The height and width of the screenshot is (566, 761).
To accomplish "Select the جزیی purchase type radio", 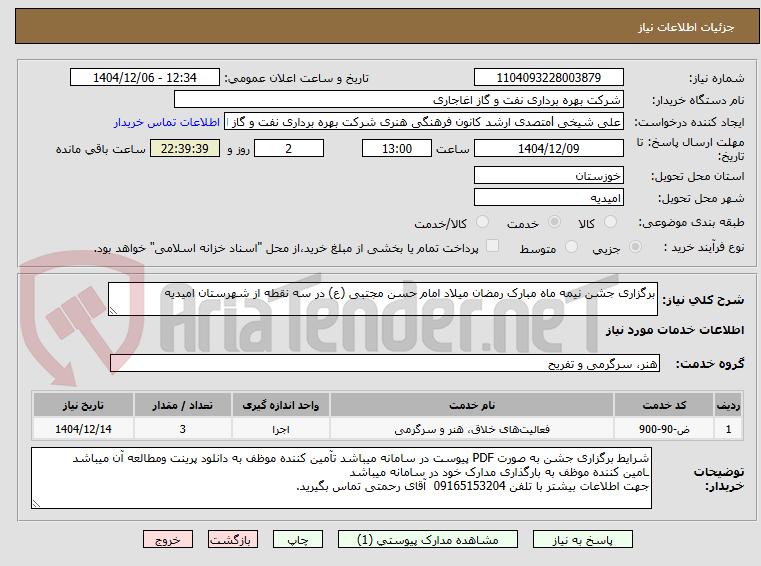I will (x=635, y=247).
